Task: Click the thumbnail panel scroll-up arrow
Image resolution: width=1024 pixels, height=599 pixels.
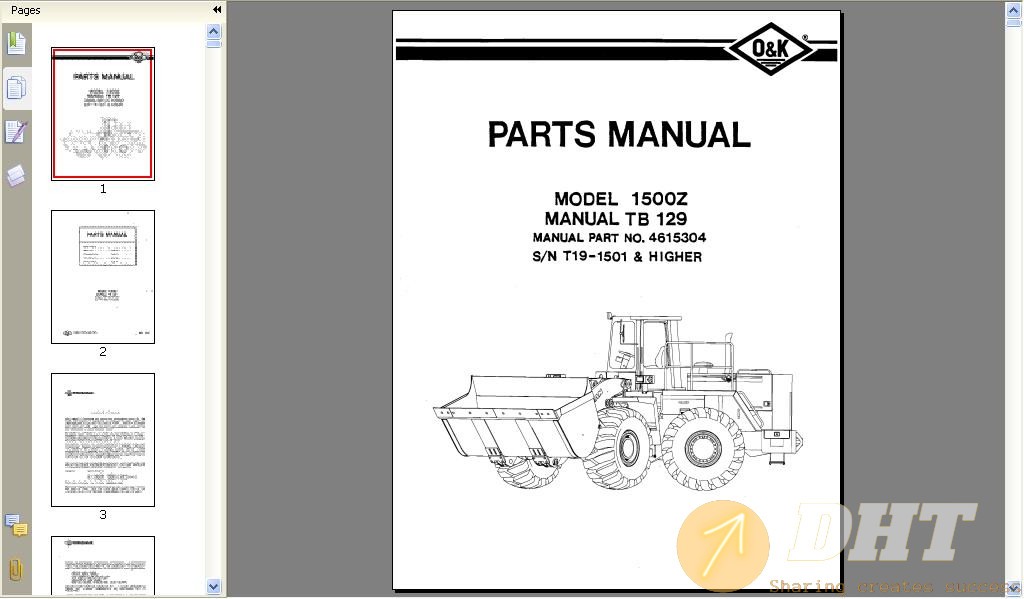Action: (x=214, y=31)
